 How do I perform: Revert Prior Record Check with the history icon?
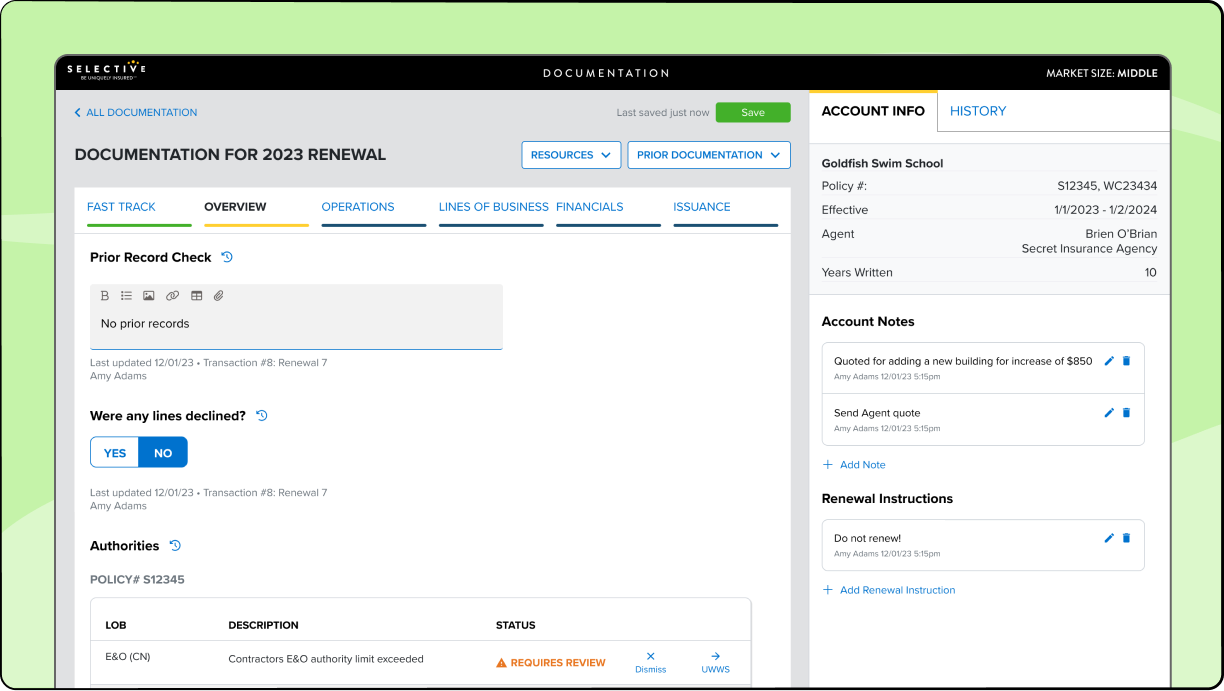click(x=227, y=257)
